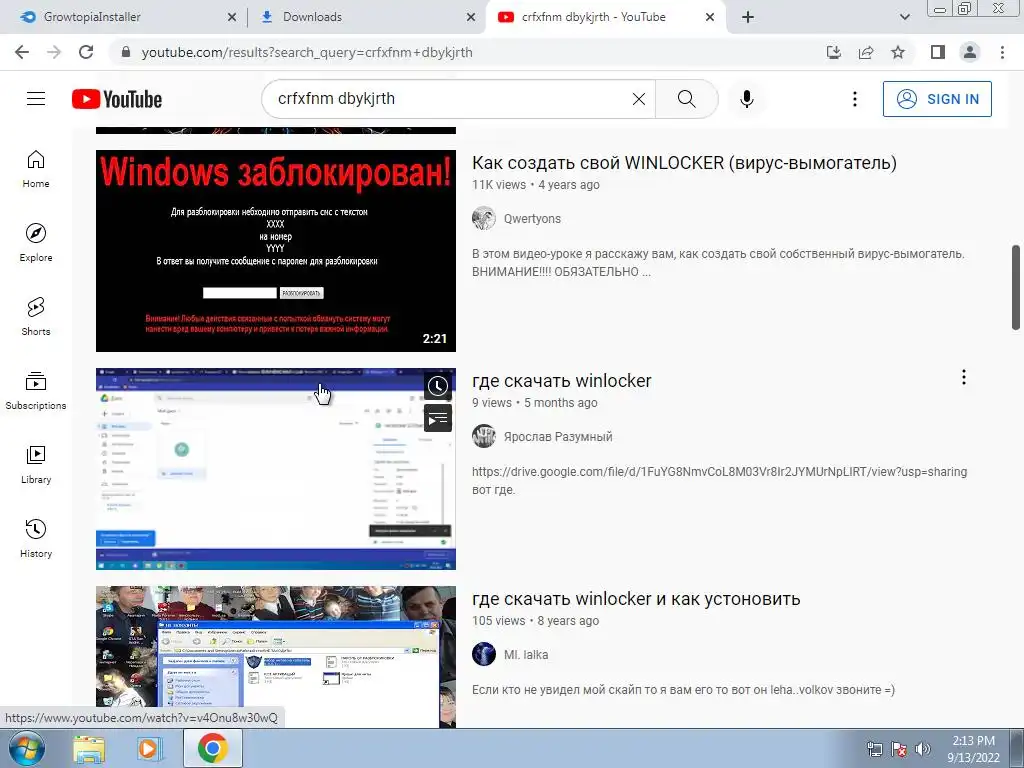This screenshot has width=1024, height=768.
Task: Open Ml. lalka channel name
Action: coord(526,655)
